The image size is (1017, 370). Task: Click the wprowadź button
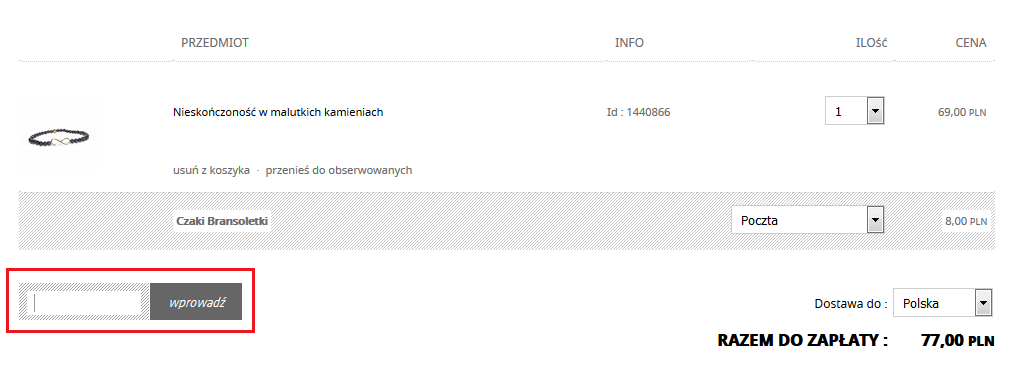(196, 302)
